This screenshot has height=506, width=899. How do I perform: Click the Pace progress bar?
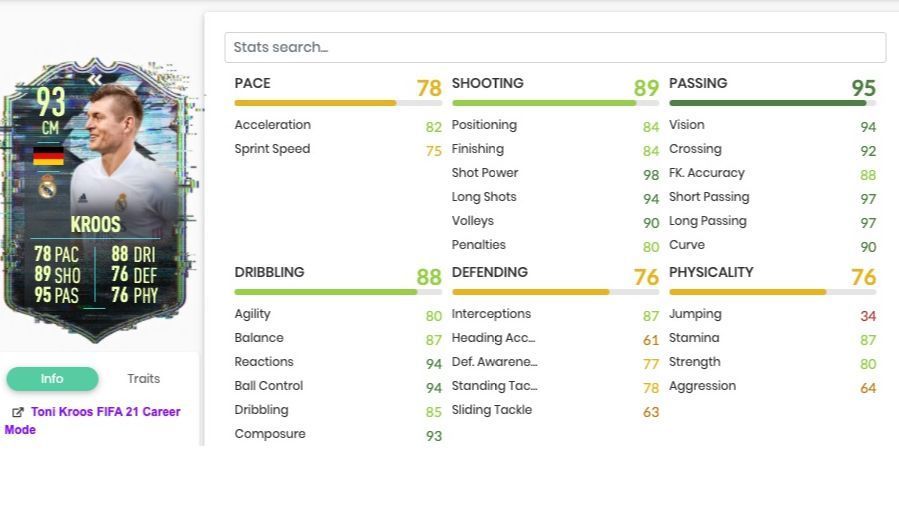coord(338,103)
